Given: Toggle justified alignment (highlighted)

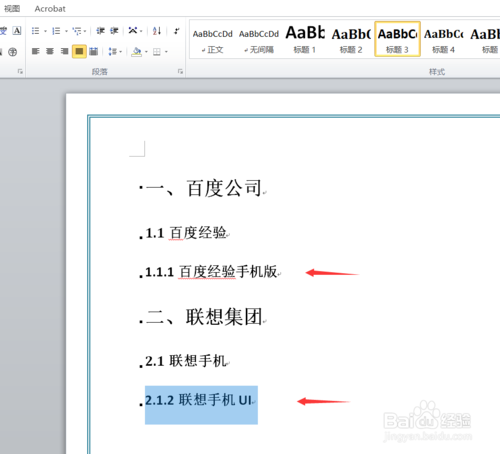Looking at the screenshot, I should coord(79,51).
